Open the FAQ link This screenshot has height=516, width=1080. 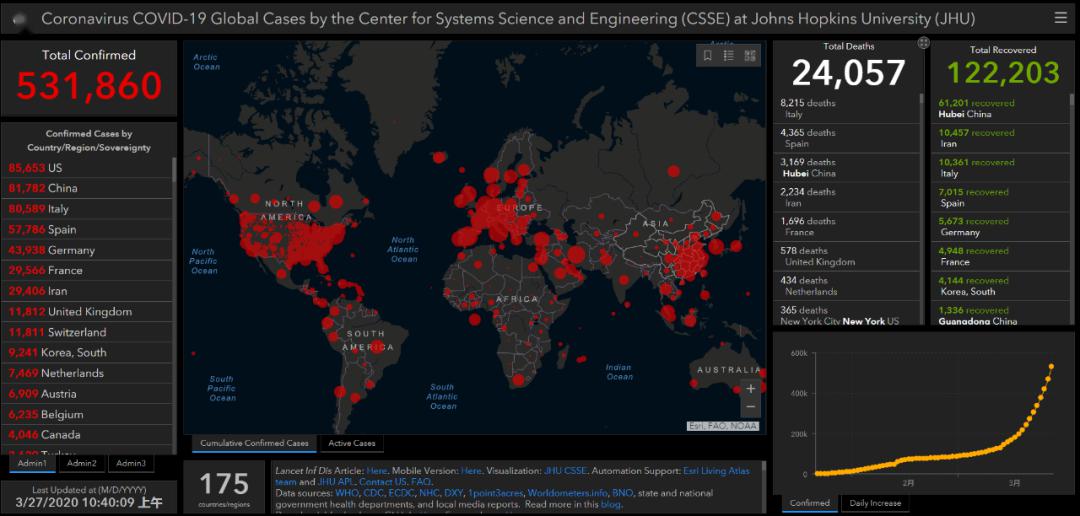click(x=422, y=482)
